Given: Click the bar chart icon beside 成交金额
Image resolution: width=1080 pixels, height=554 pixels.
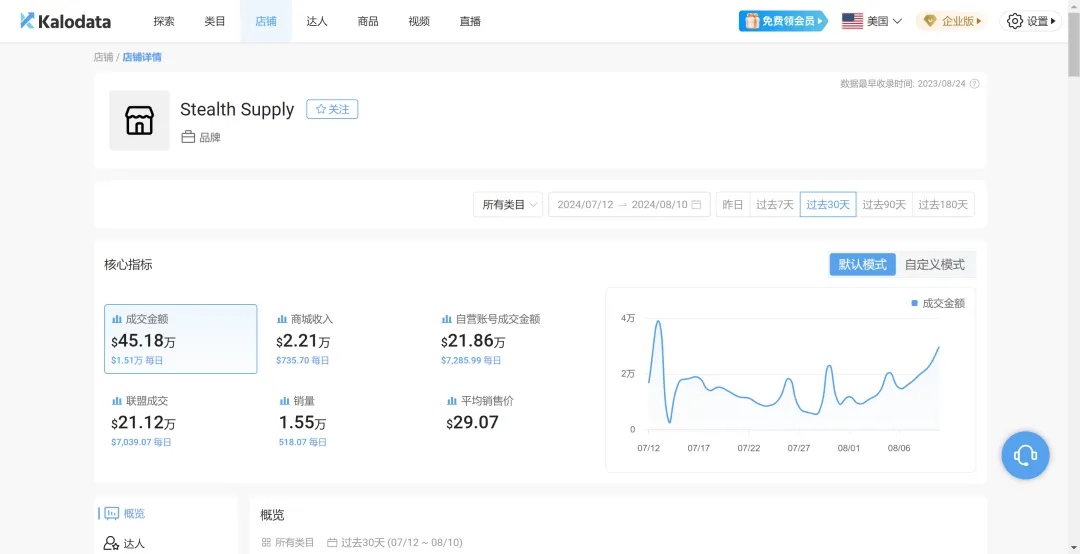Looking at the screenshot, I should point(116,320).
